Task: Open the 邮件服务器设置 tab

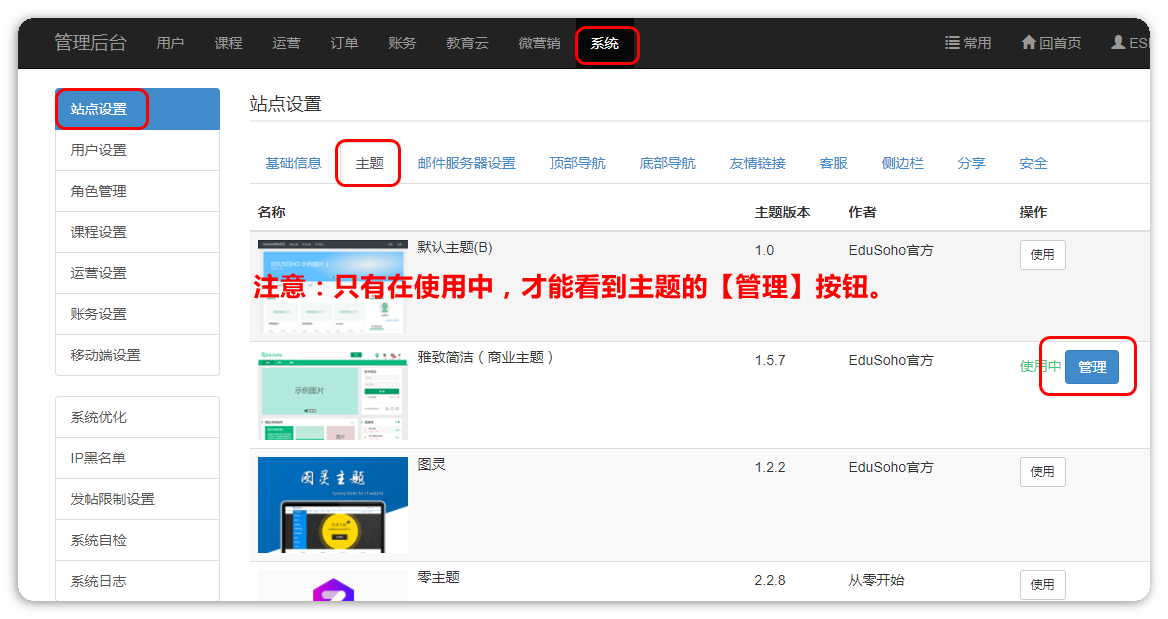Action: coord(466,163)
